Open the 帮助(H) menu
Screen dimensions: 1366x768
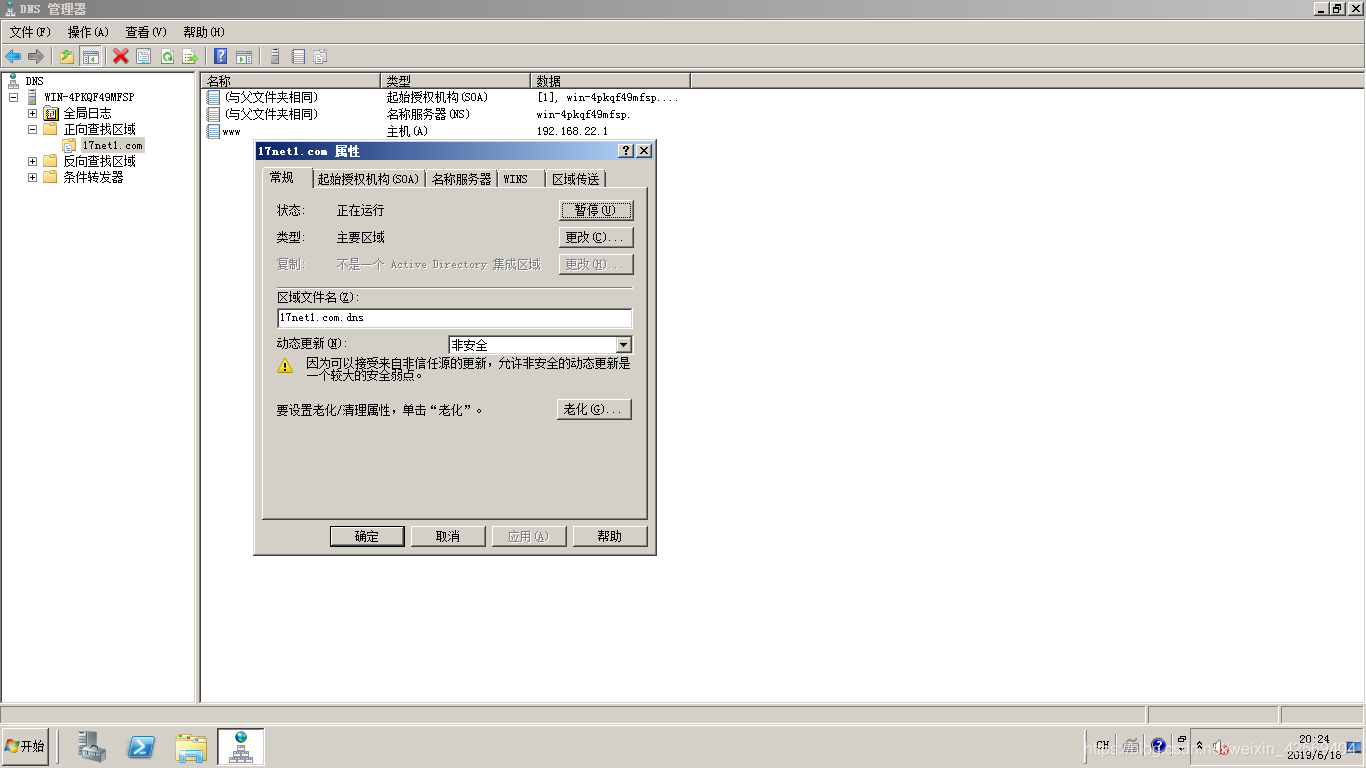pos(204,32)
